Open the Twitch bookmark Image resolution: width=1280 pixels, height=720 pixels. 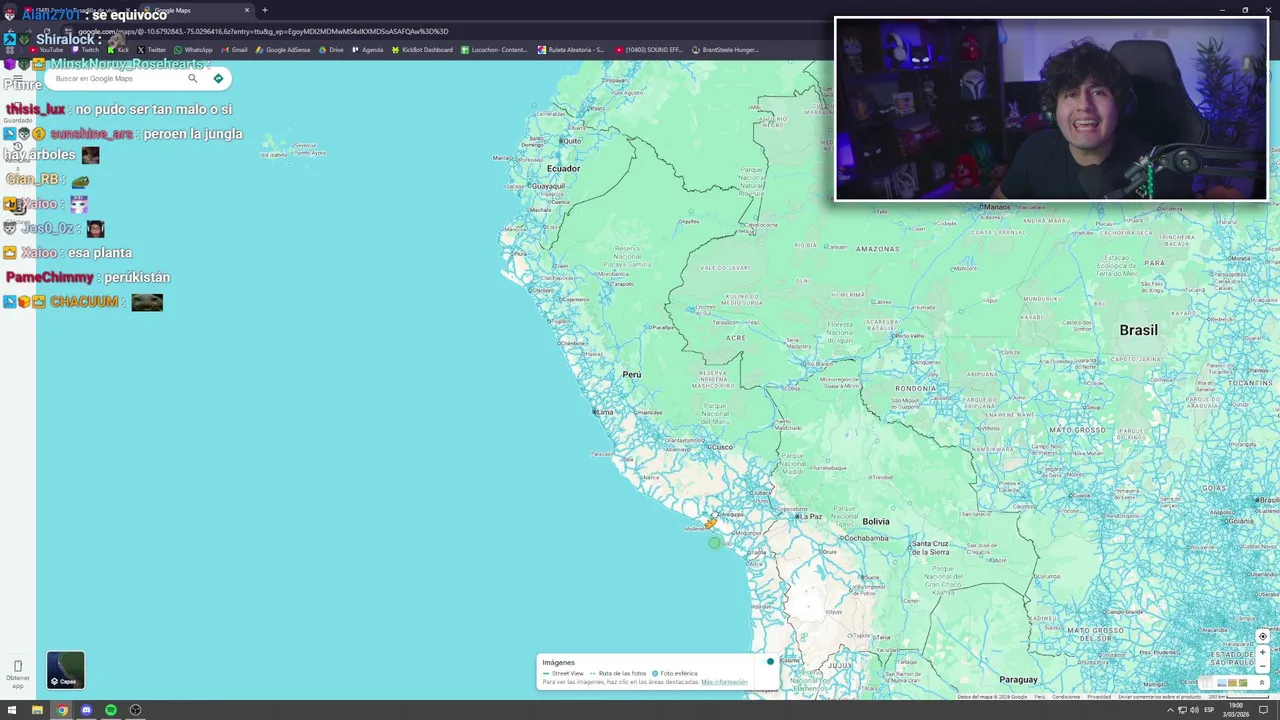85,49
